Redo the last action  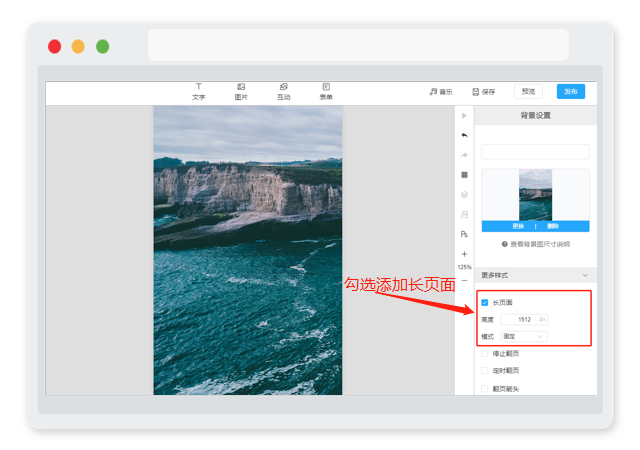[x=464, y=155]
